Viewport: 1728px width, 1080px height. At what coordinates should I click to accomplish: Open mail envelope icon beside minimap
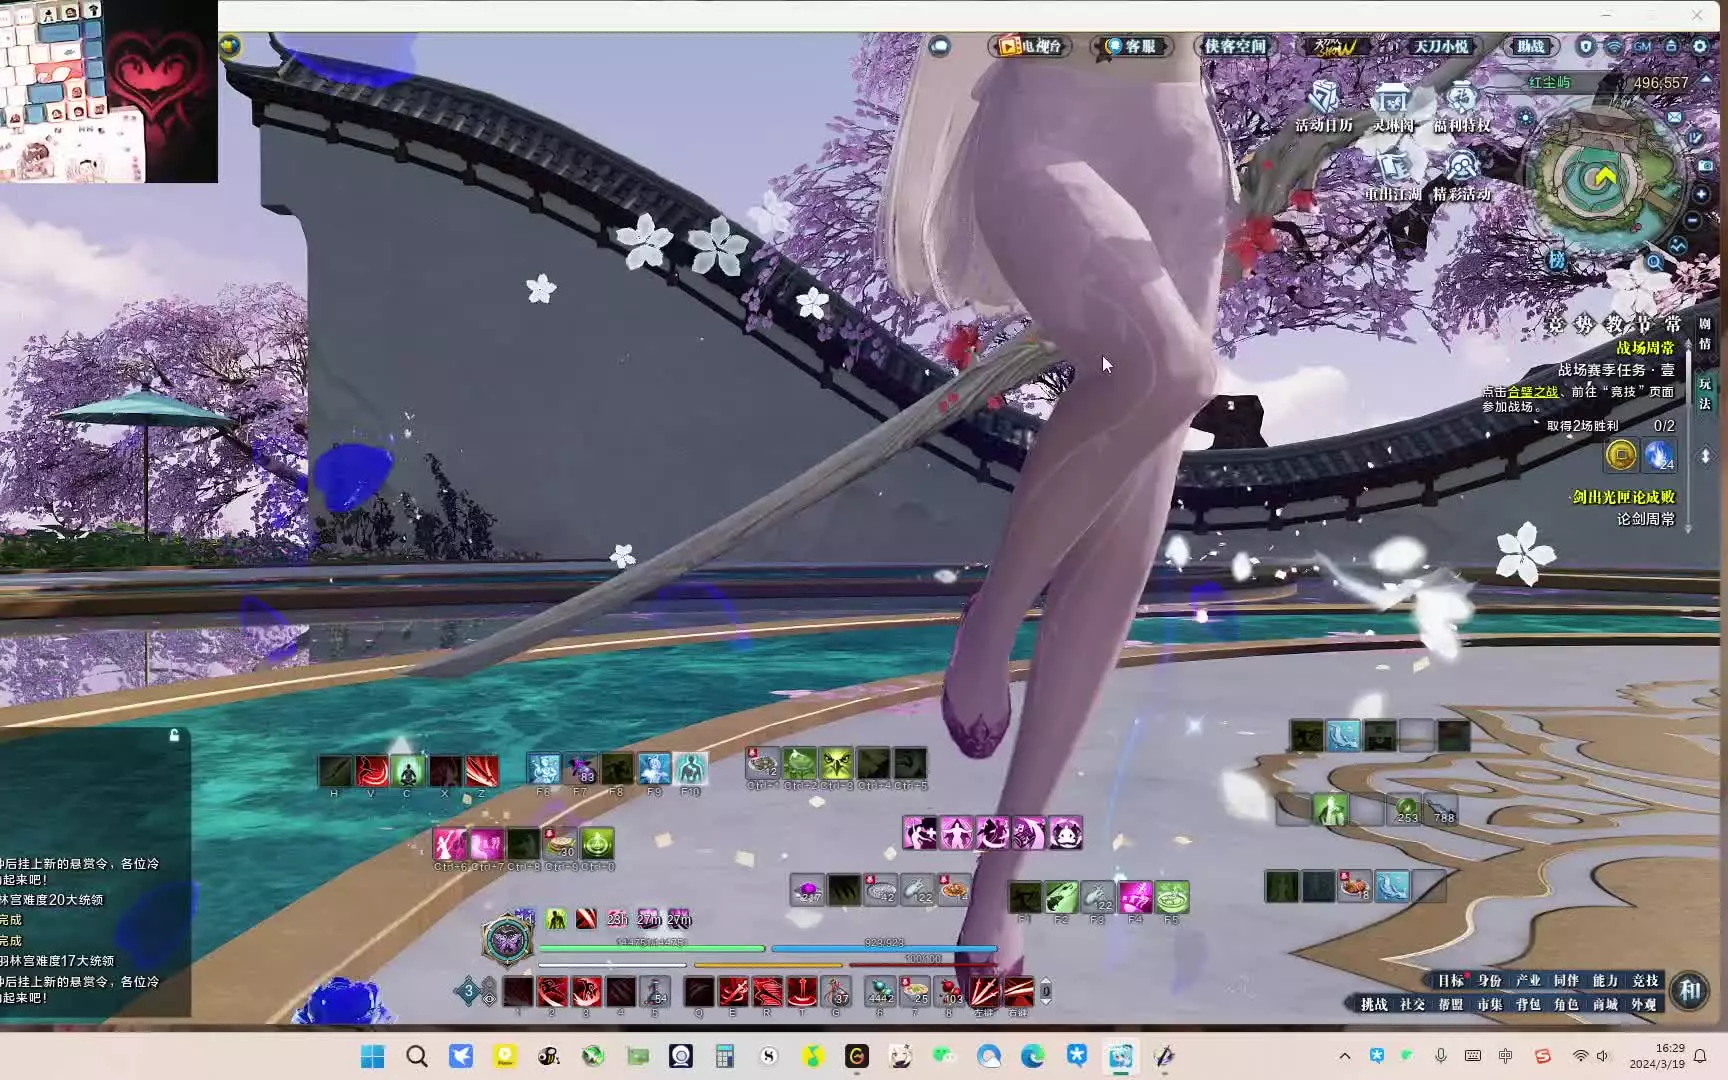[1674, 117]
